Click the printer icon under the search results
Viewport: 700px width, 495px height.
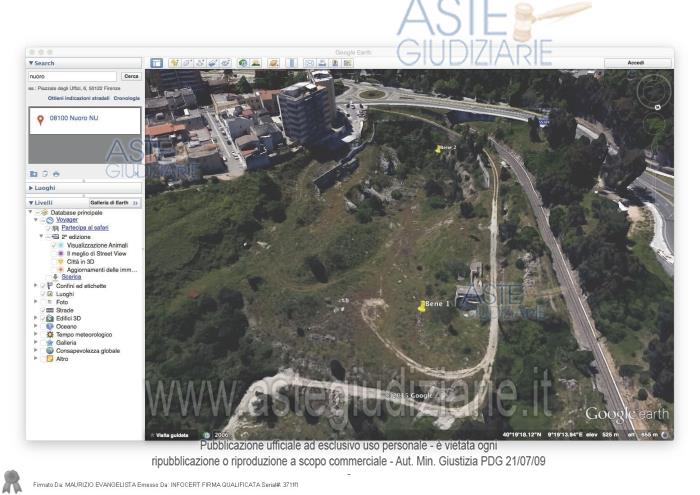(x=56, y=173)
